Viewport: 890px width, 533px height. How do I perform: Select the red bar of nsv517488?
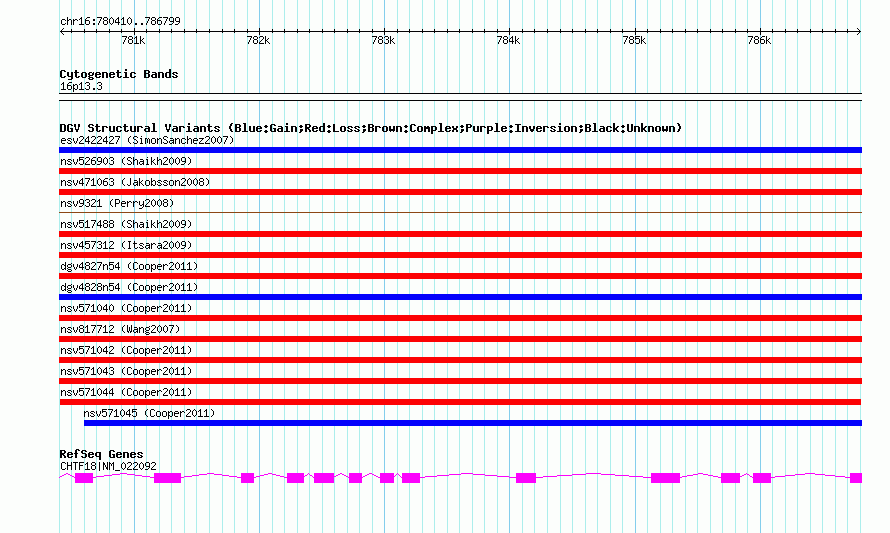pos(460,234)
